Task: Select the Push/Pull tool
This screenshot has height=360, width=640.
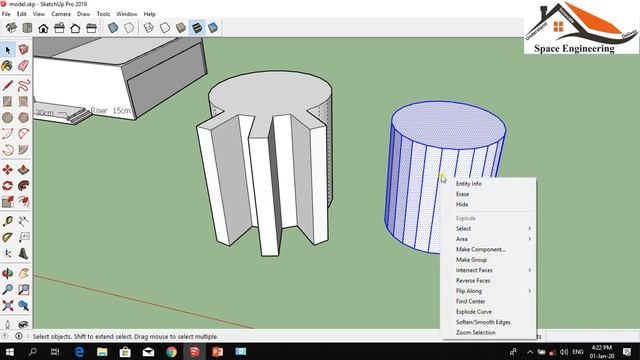Action: click(23, 169)
